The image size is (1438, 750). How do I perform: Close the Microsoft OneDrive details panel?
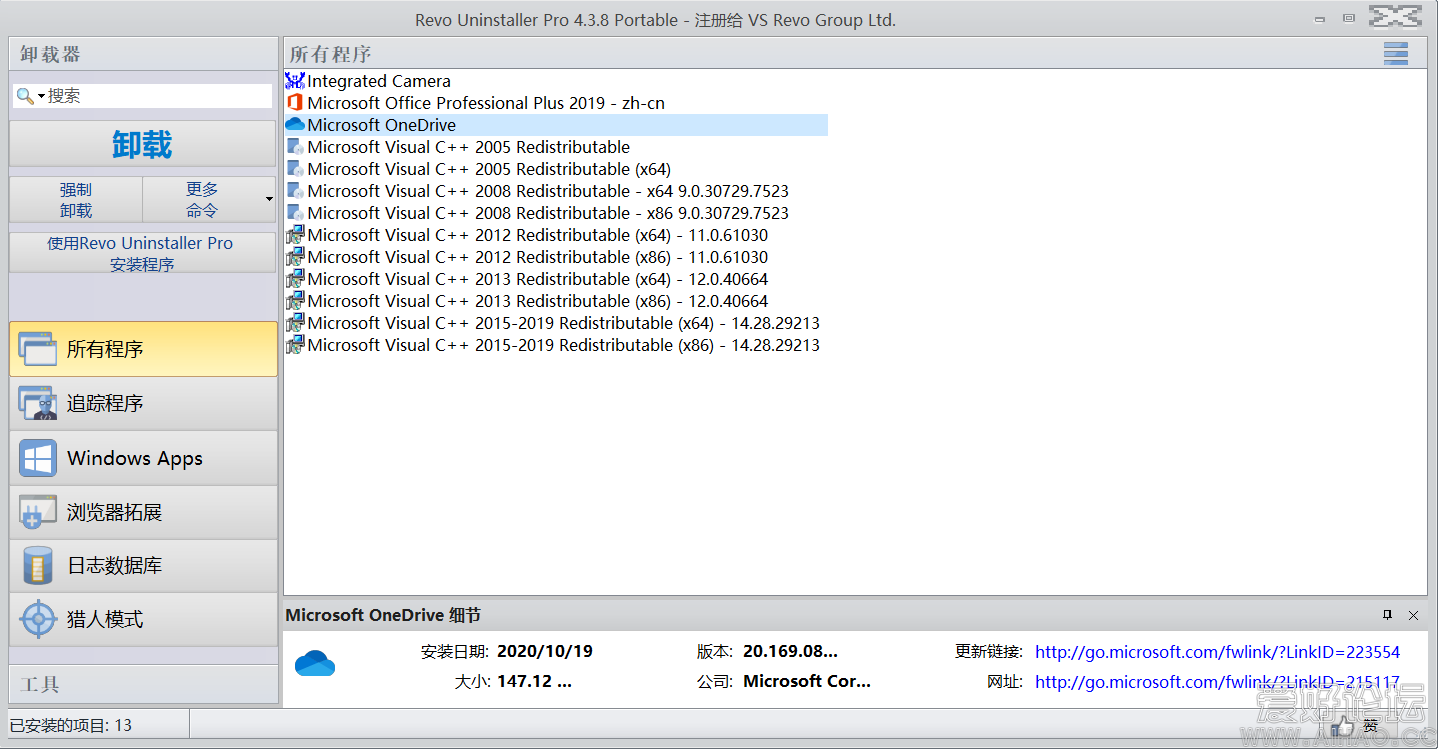[1413, 615]
